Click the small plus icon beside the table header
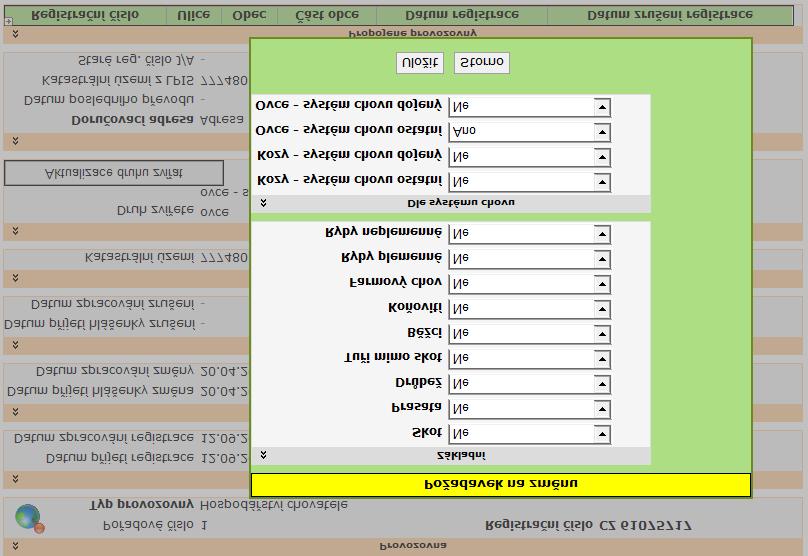The height and width of the screenshot is (556, 808). coord(8,21)
